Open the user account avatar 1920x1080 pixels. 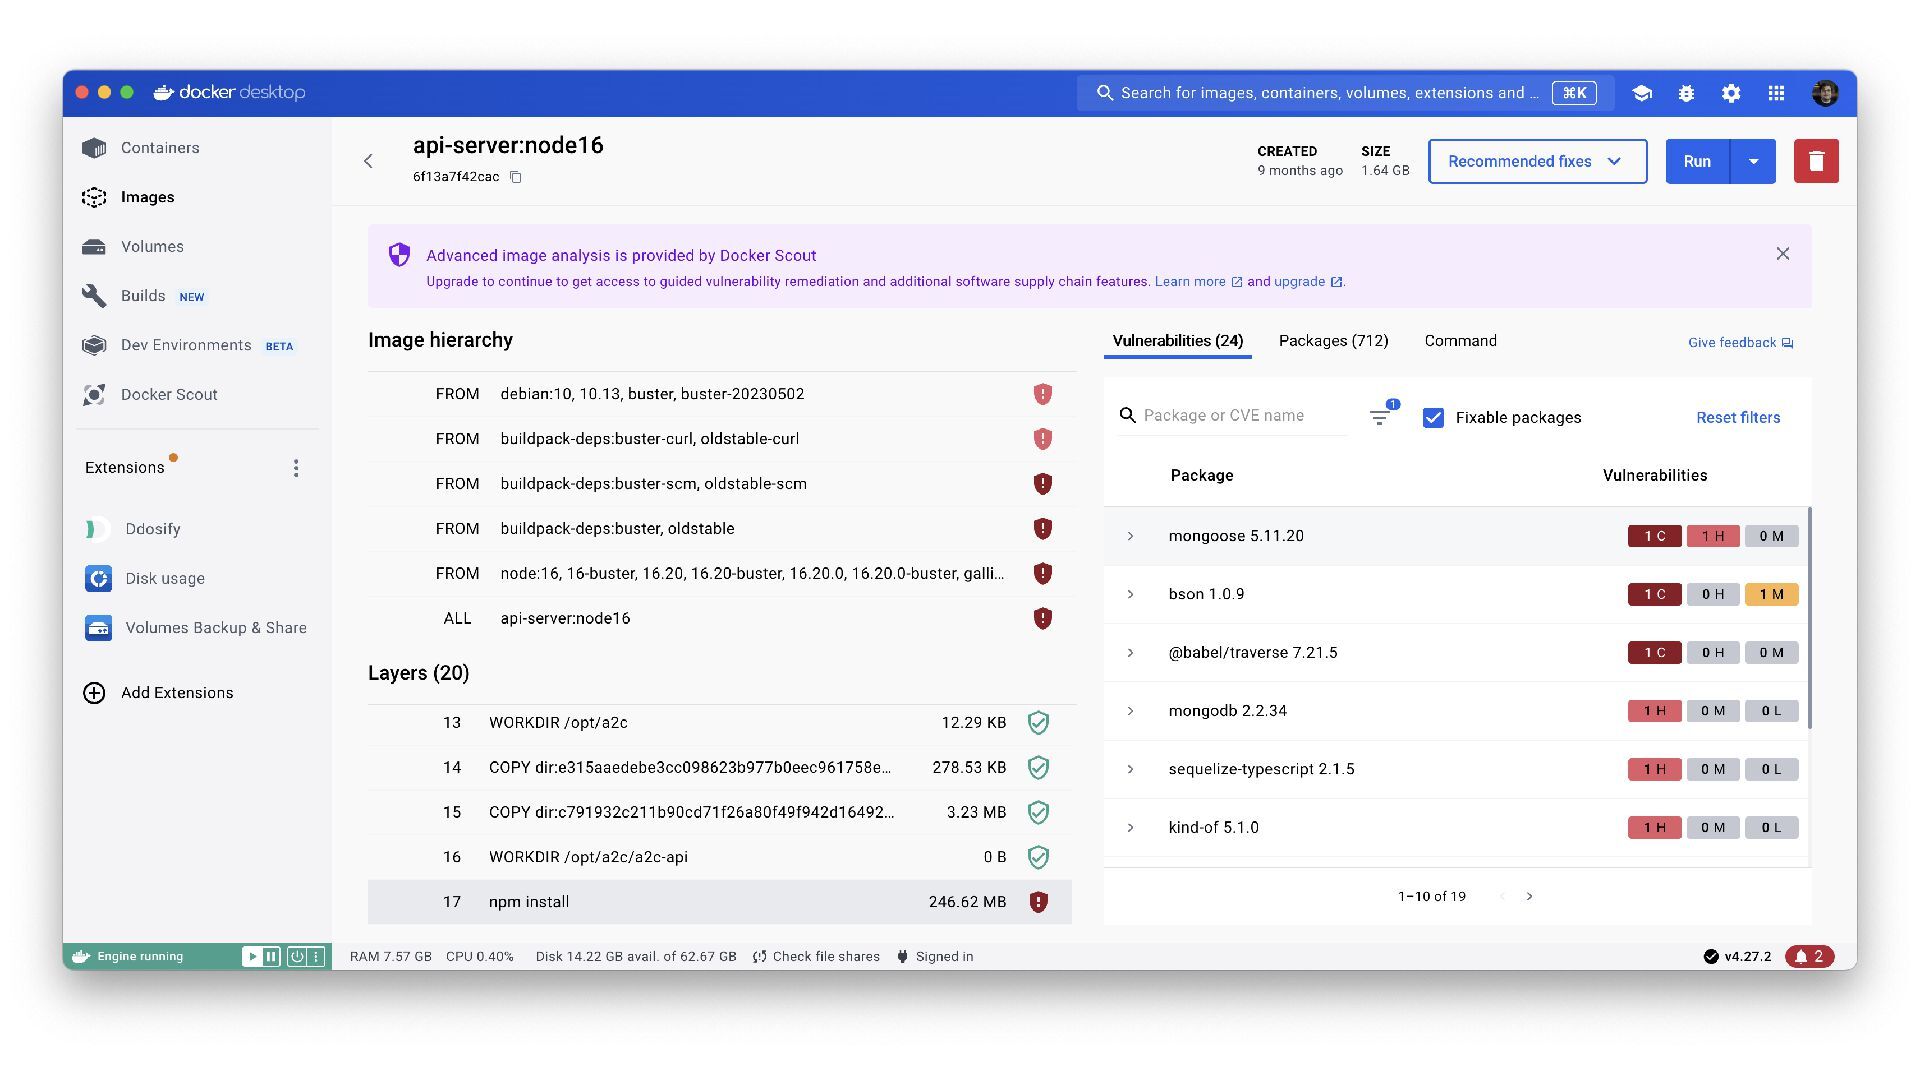pos(1825,93)
